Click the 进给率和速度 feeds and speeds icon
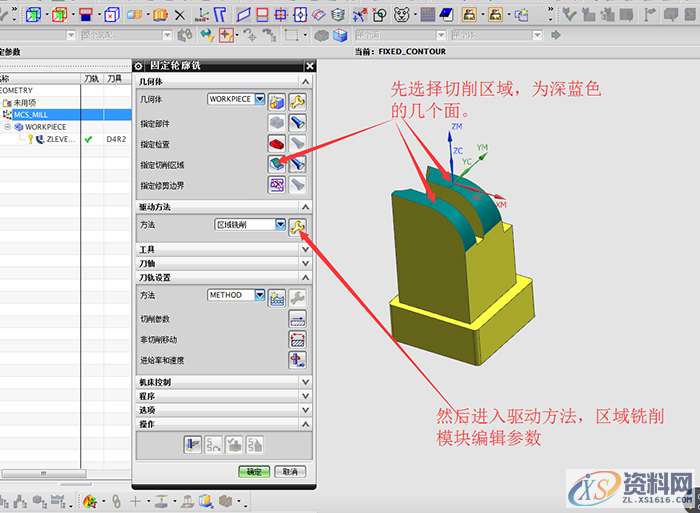Viewport: 700px width, 513px height. [297, 360]
